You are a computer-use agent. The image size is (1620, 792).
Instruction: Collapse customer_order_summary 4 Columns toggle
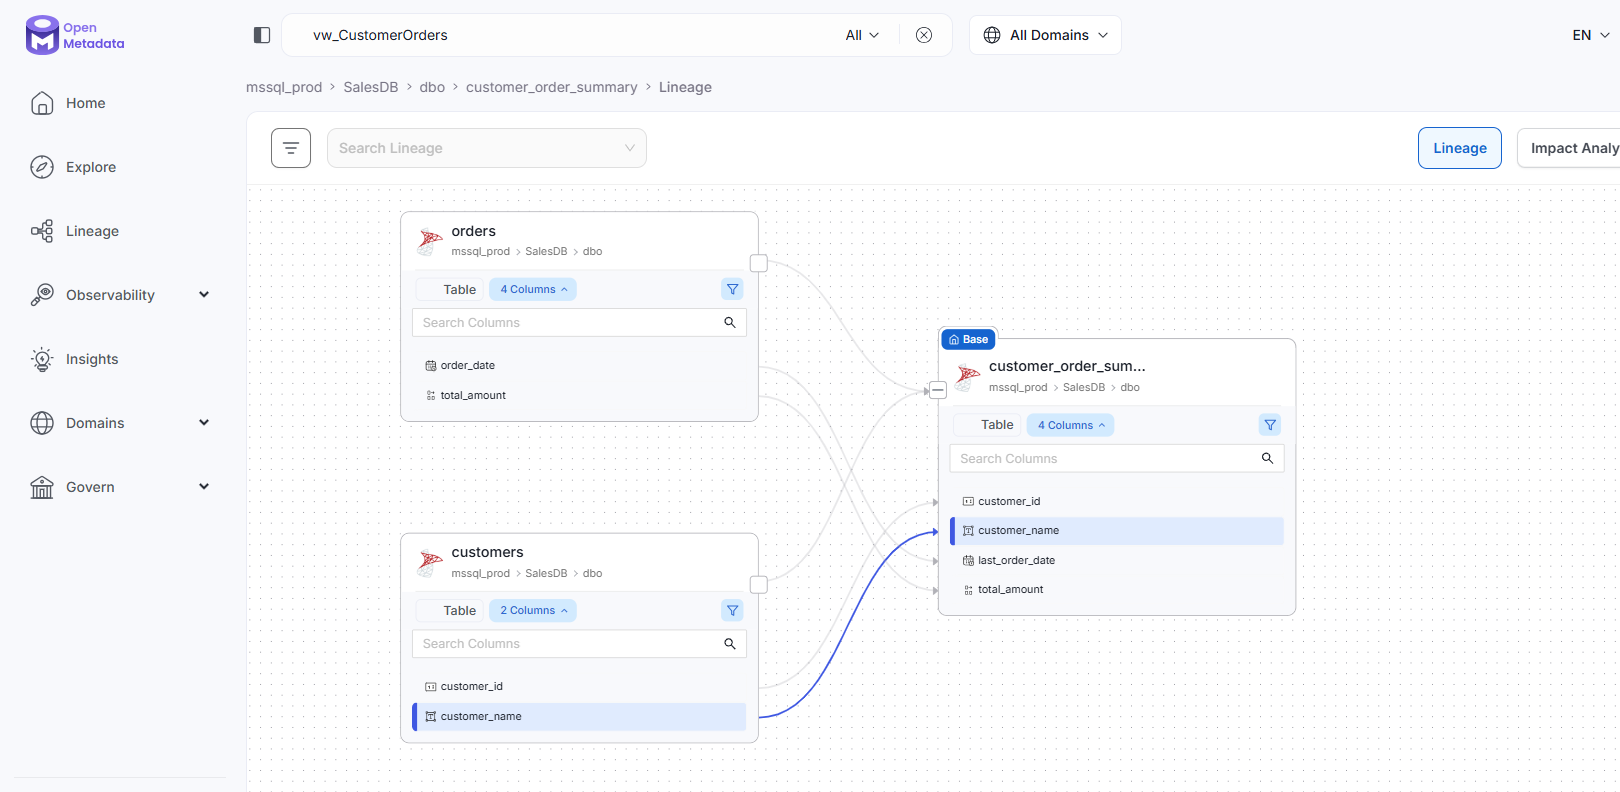click(x=1071, y=425)
